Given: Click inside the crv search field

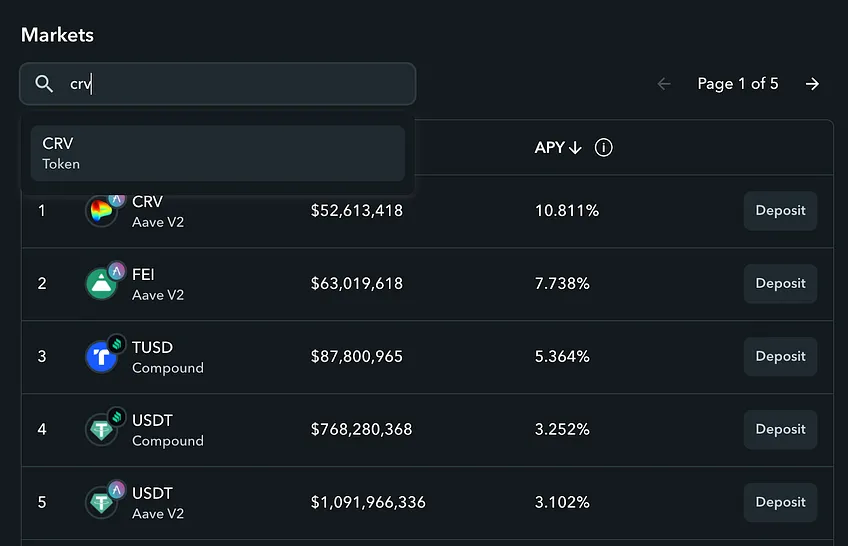Looking at the screenshot, I should tap(217, 84).
